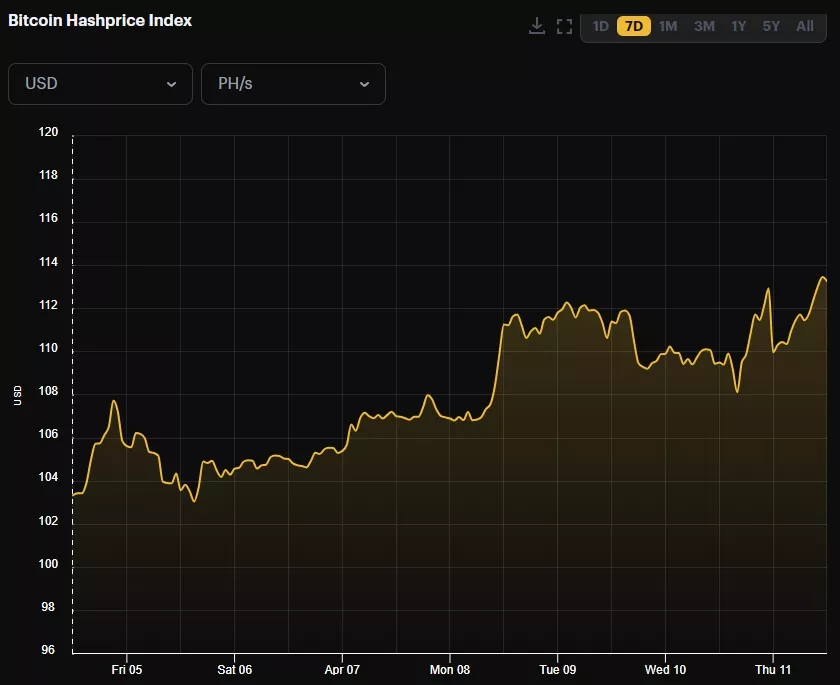This screenshot has width=840, height=685.
Task: Switch to the 3M time range
Action: pyautogui.click(x=704, y=26)
